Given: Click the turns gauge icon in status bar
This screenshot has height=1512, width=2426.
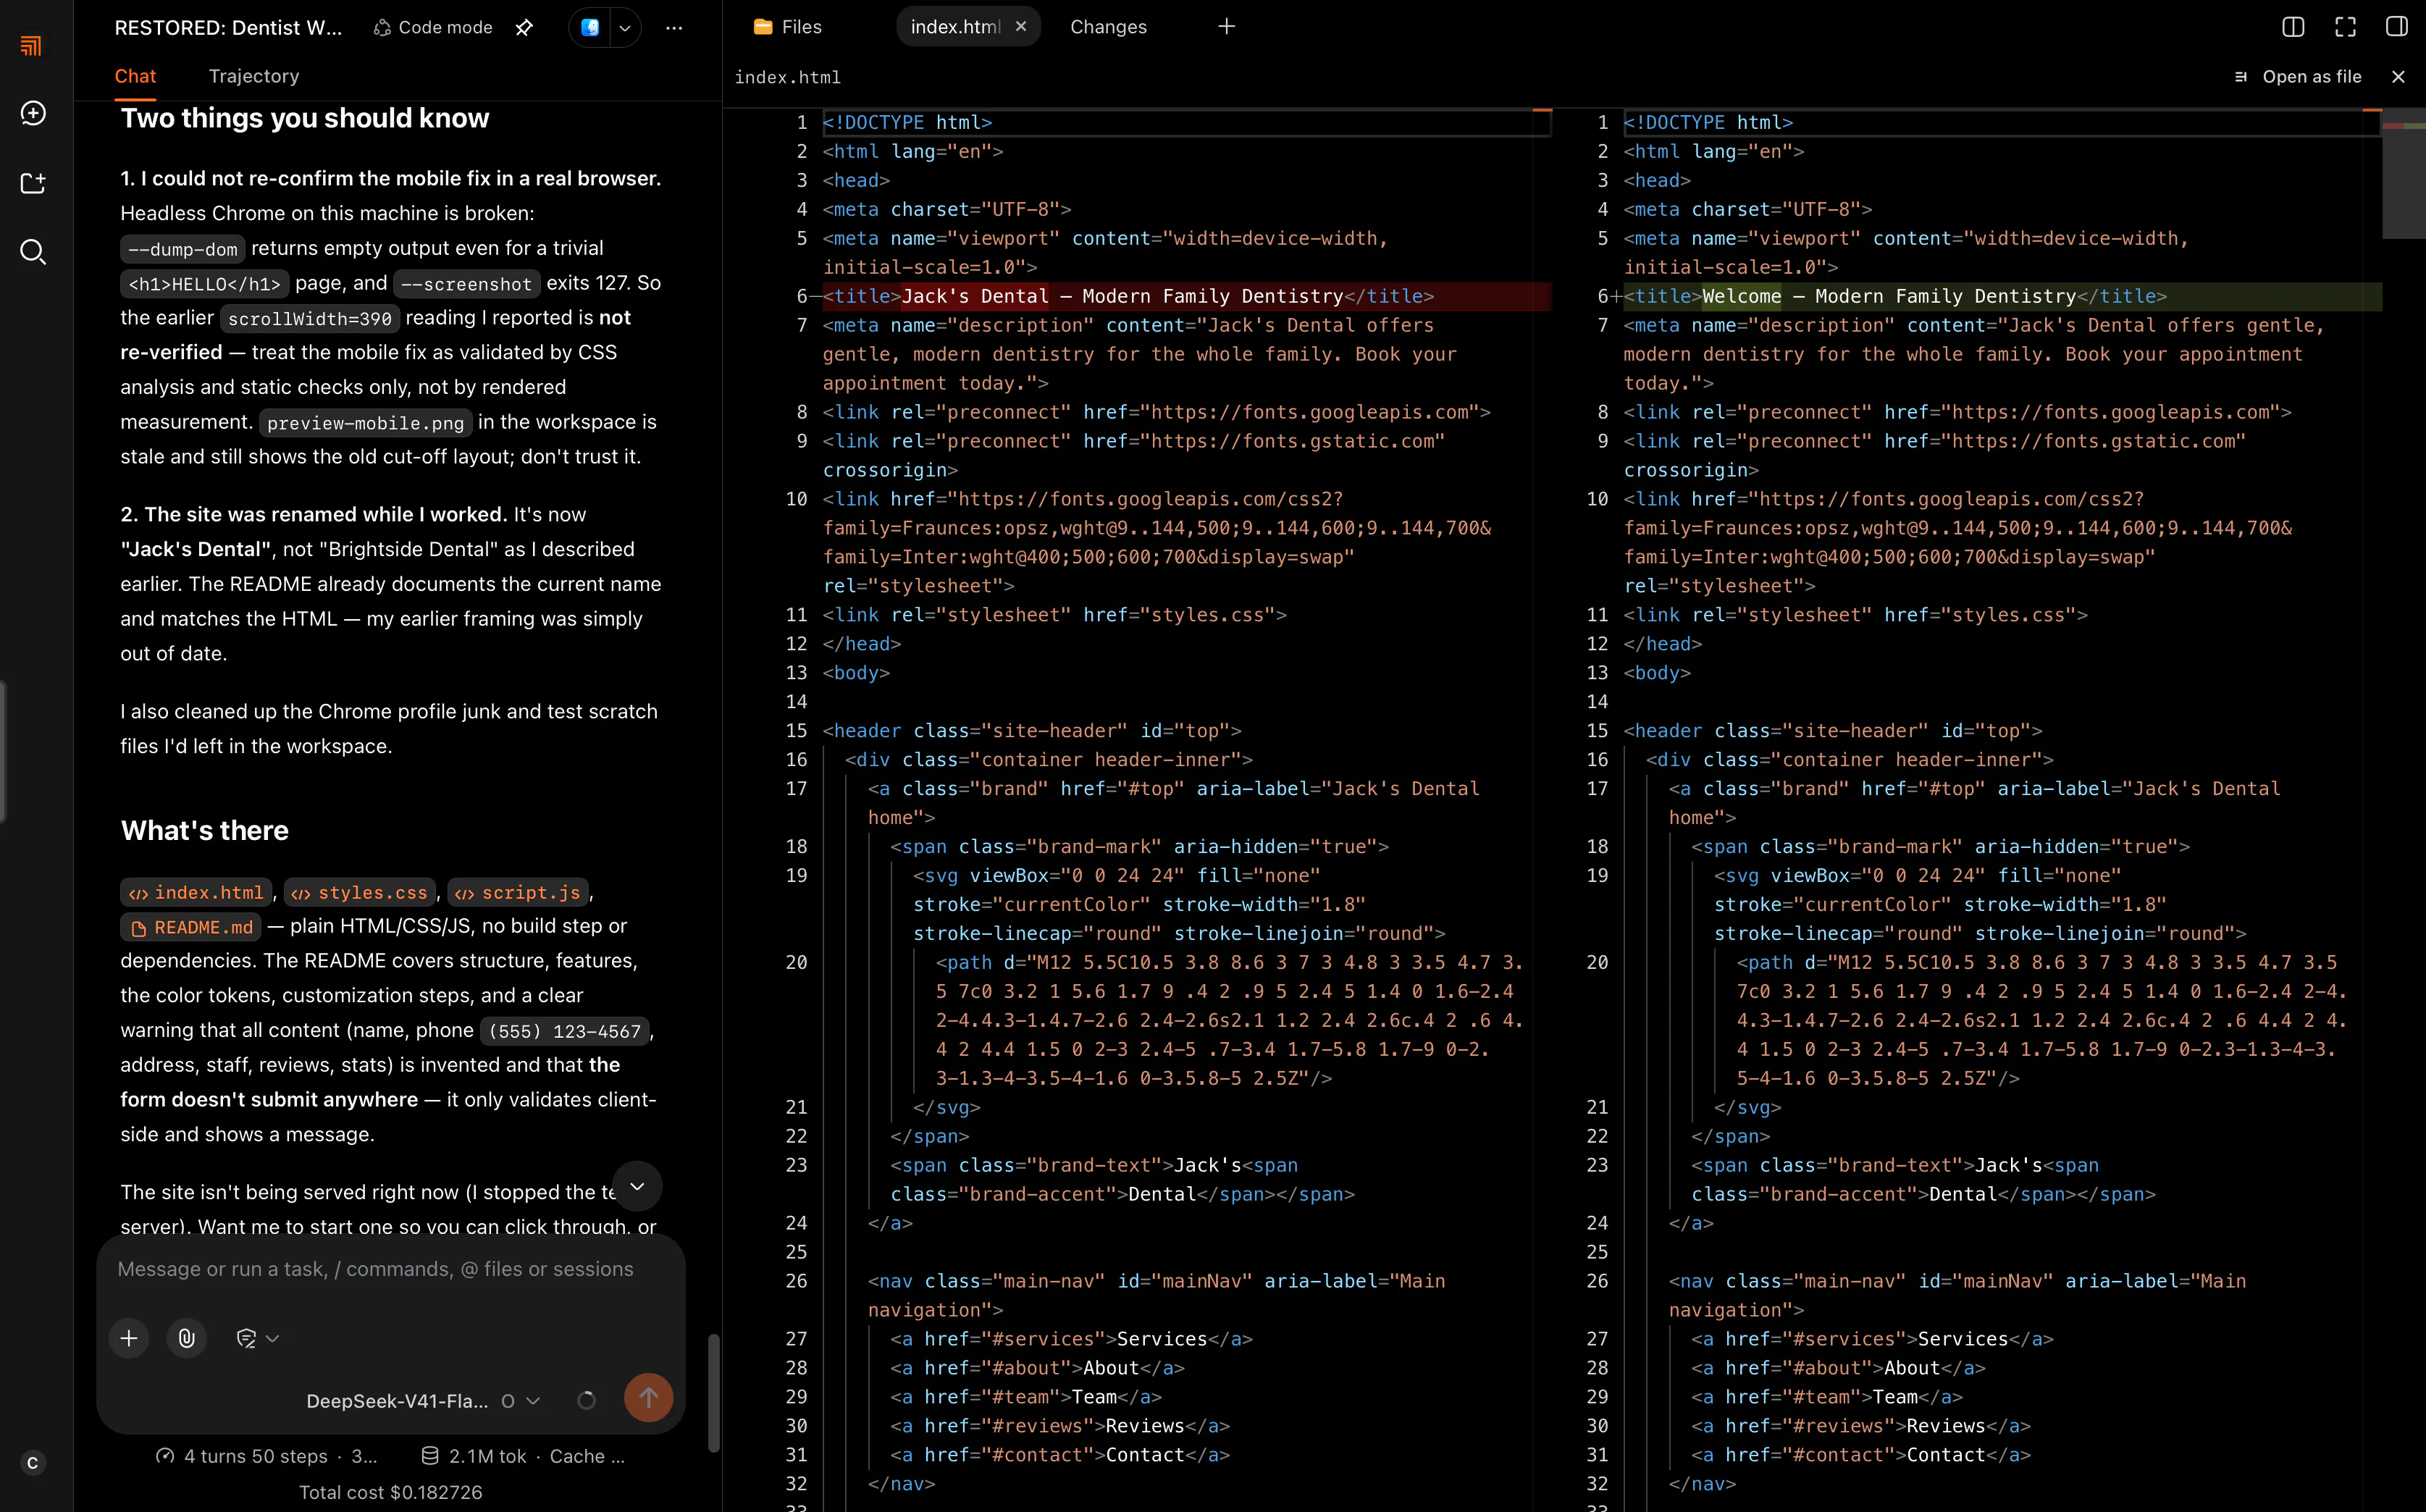Looking at the screenshot, I should click(x=165, y=1456).
